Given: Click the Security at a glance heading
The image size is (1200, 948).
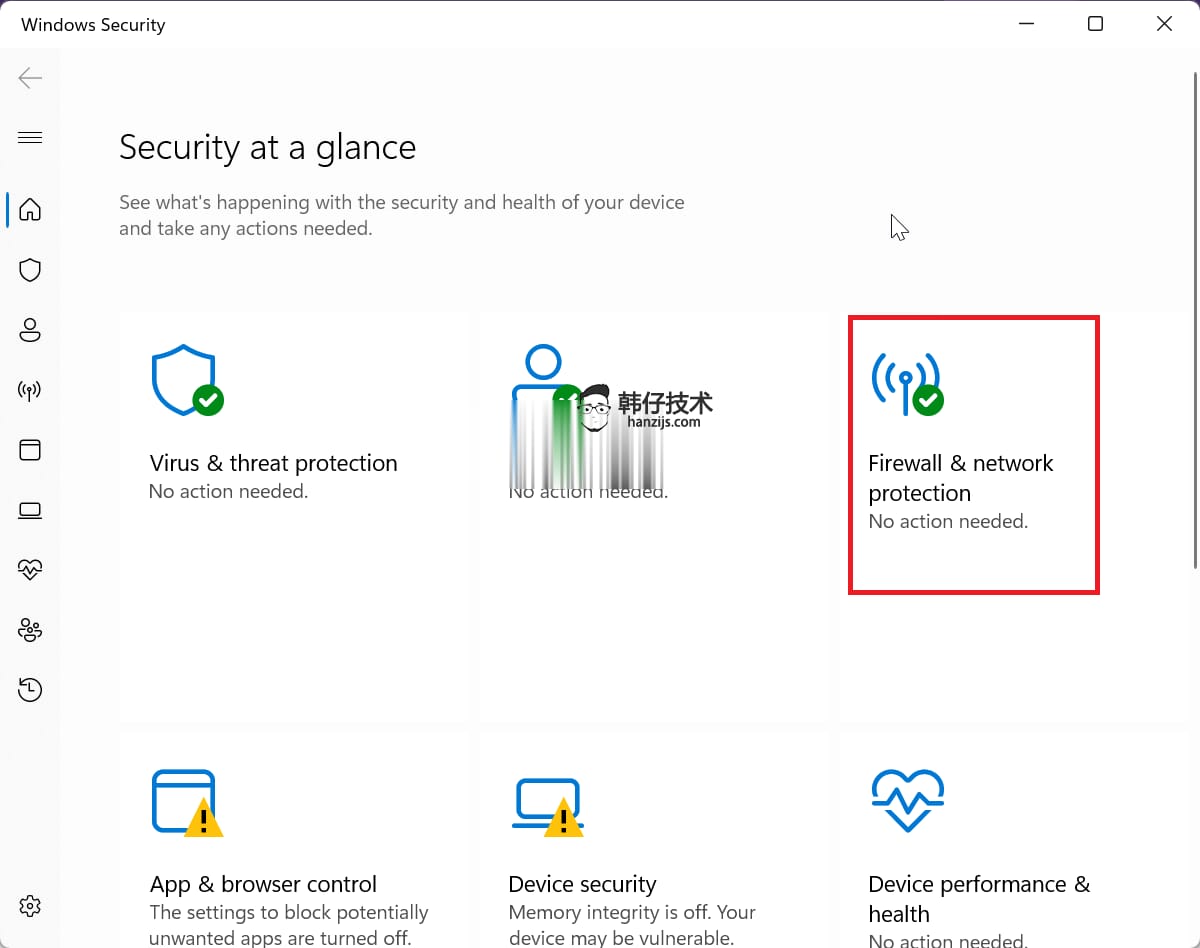Looking at the screenshot, I should click(267, 148).
